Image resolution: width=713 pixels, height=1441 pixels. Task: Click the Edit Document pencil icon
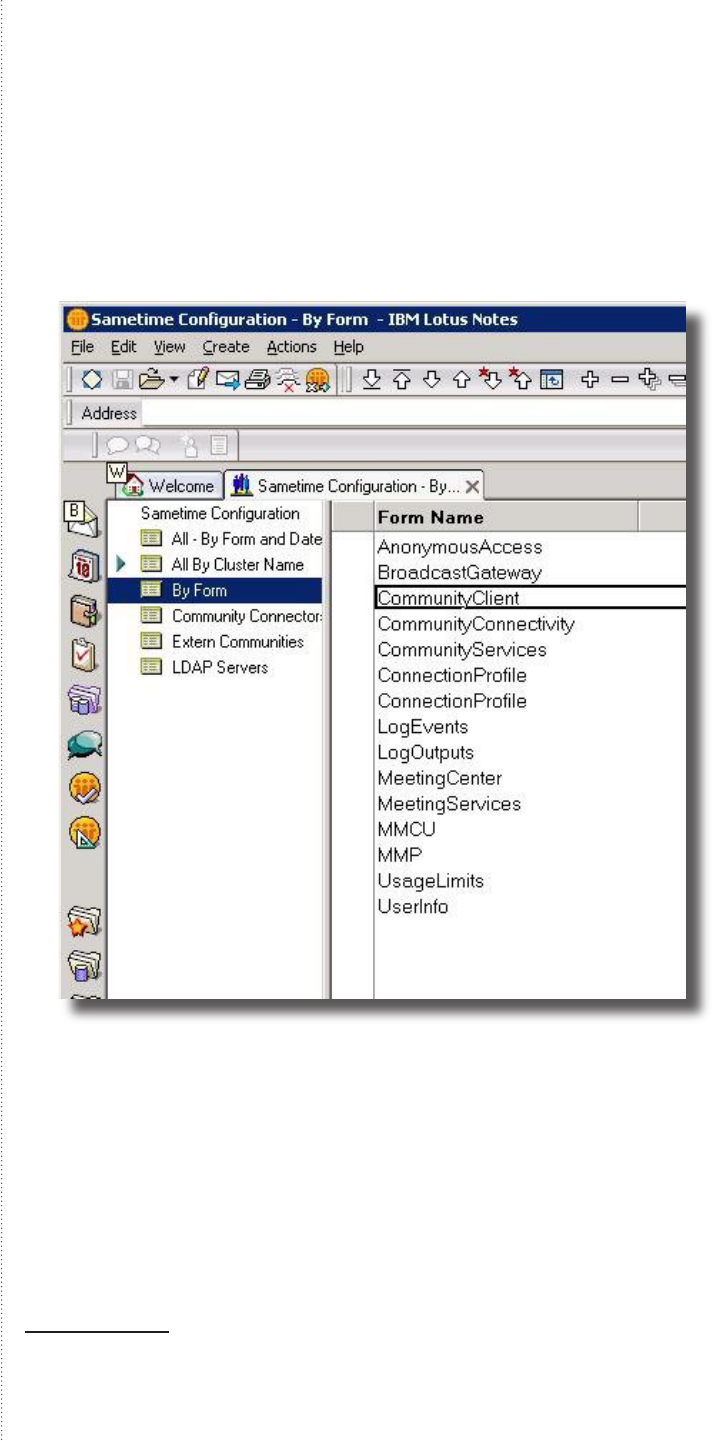(x=197, y=379)
